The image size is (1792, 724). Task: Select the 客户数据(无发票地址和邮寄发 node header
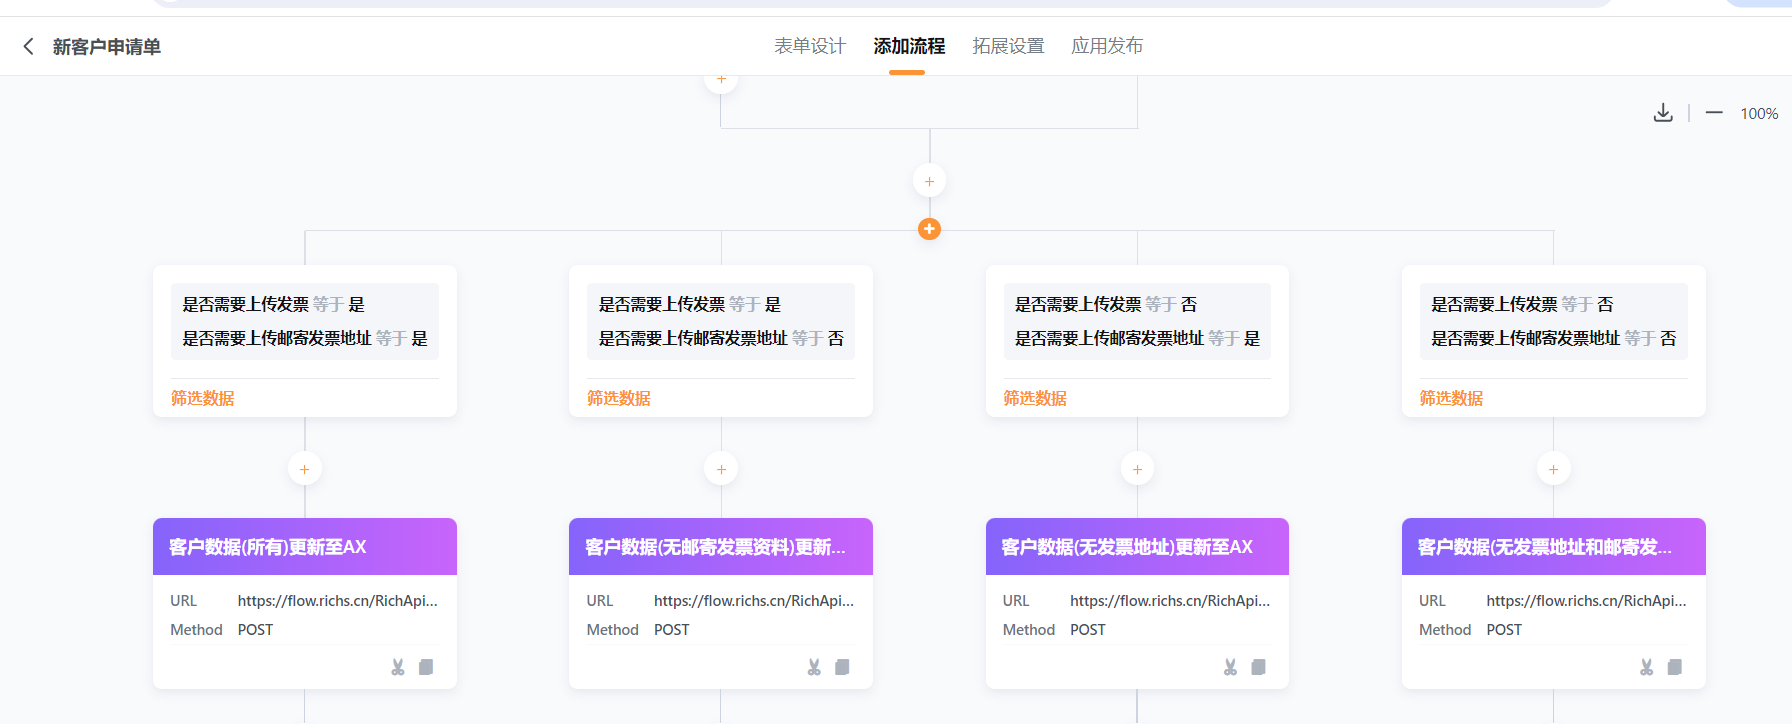1553,547
